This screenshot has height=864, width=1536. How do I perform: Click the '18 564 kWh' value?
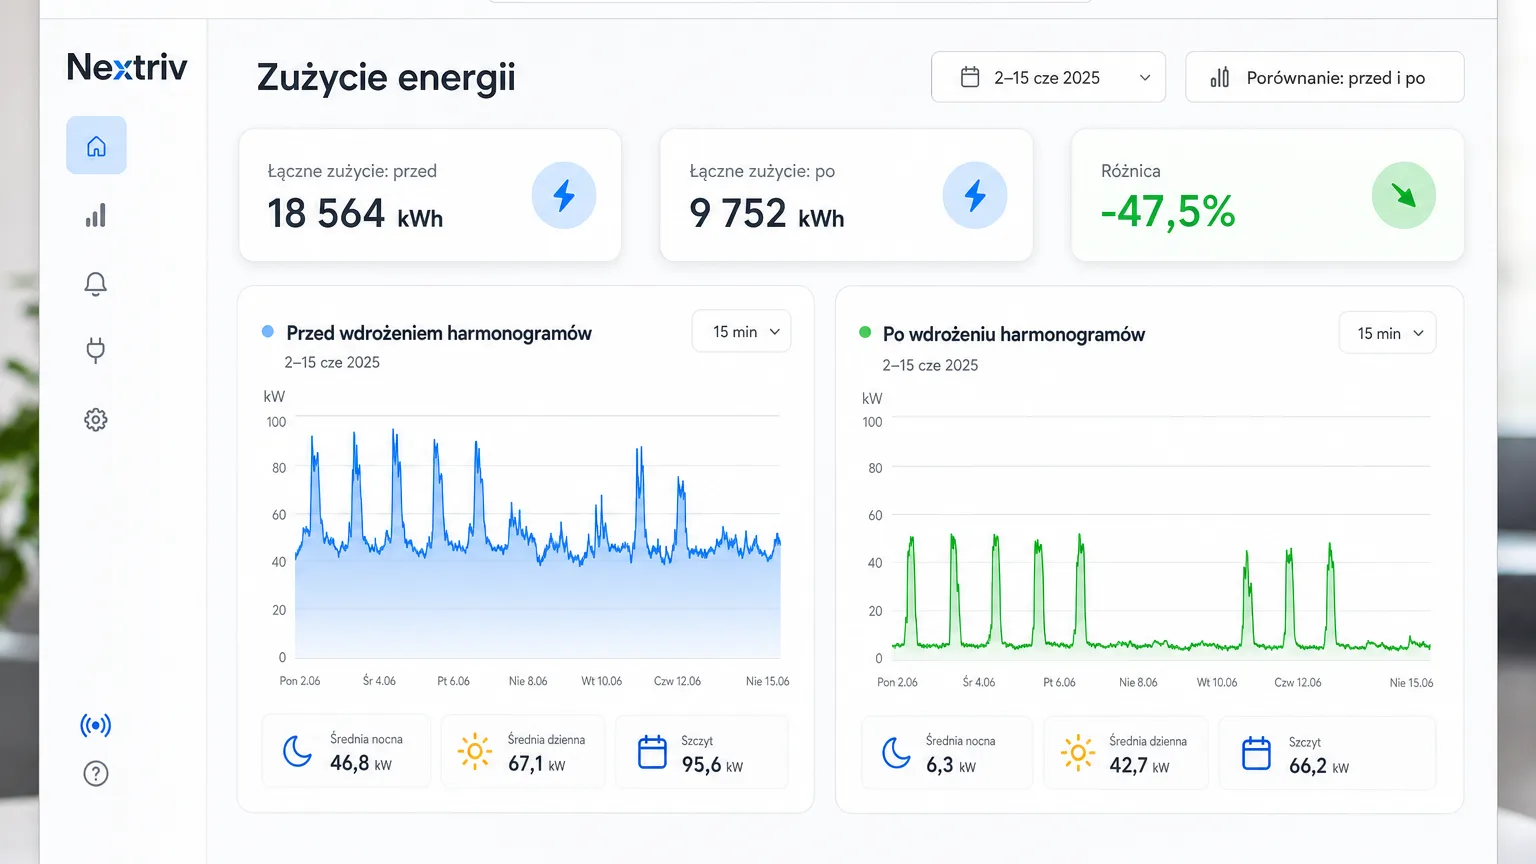click(x=355, y=214)
